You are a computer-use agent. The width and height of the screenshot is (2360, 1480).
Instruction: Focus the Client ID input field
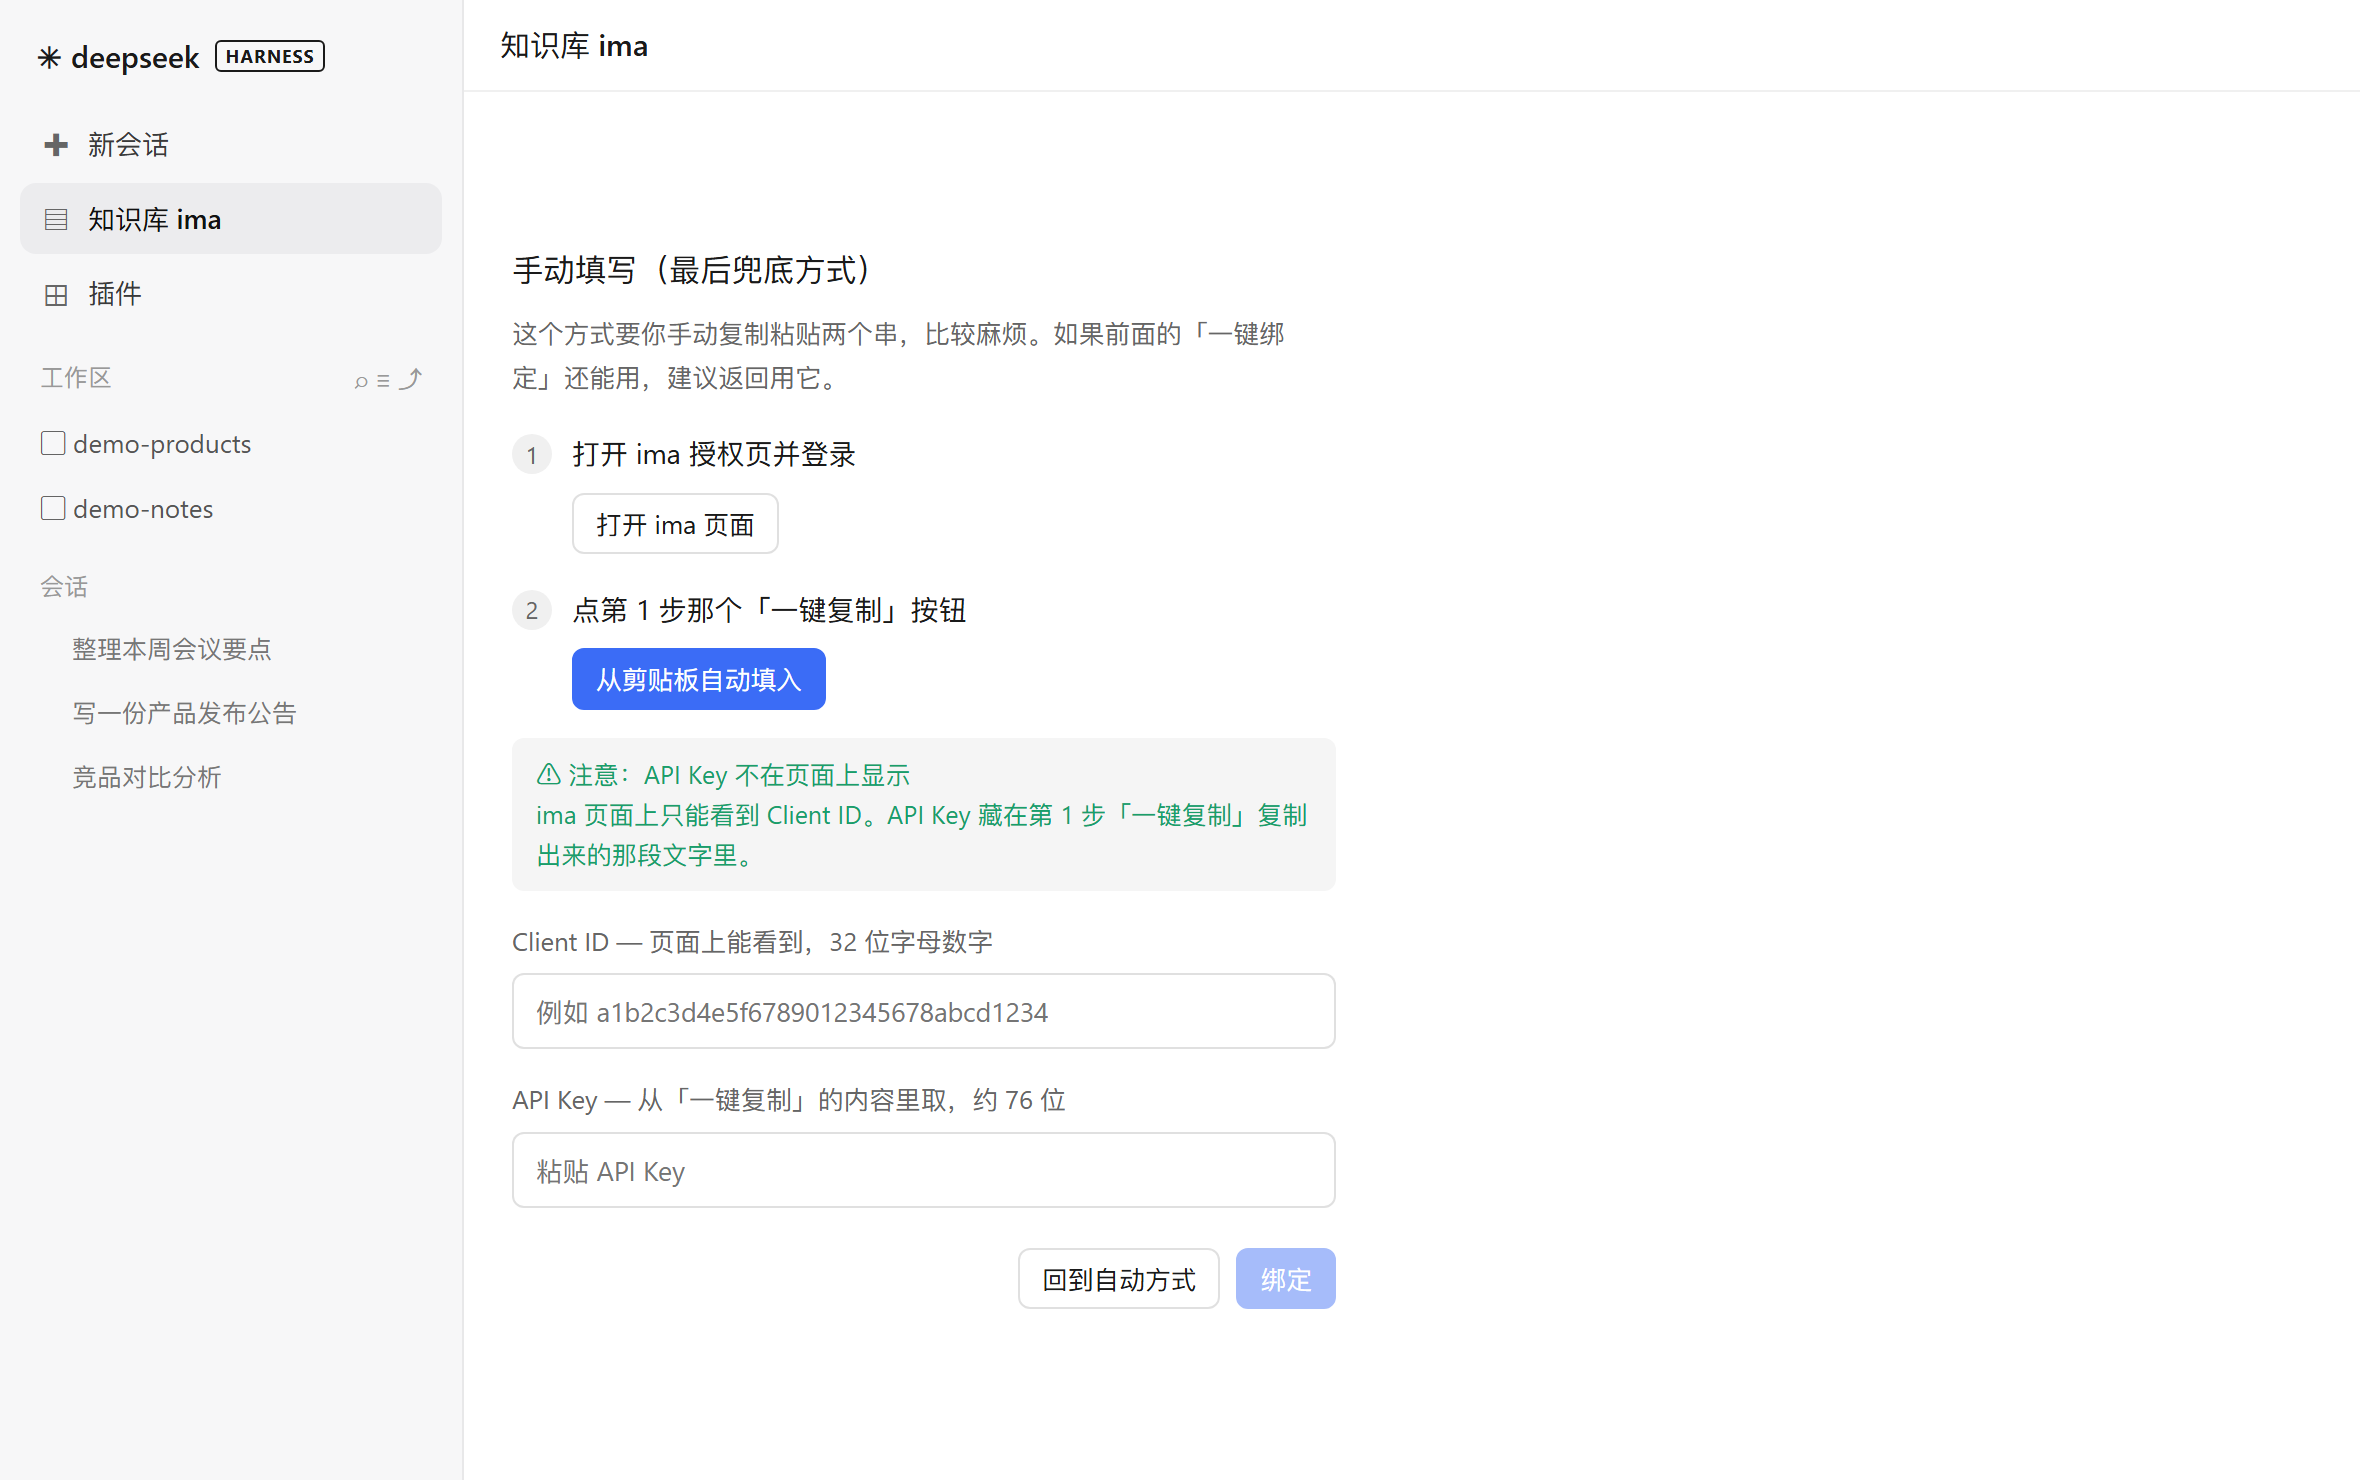click(x=924, y=1011)
